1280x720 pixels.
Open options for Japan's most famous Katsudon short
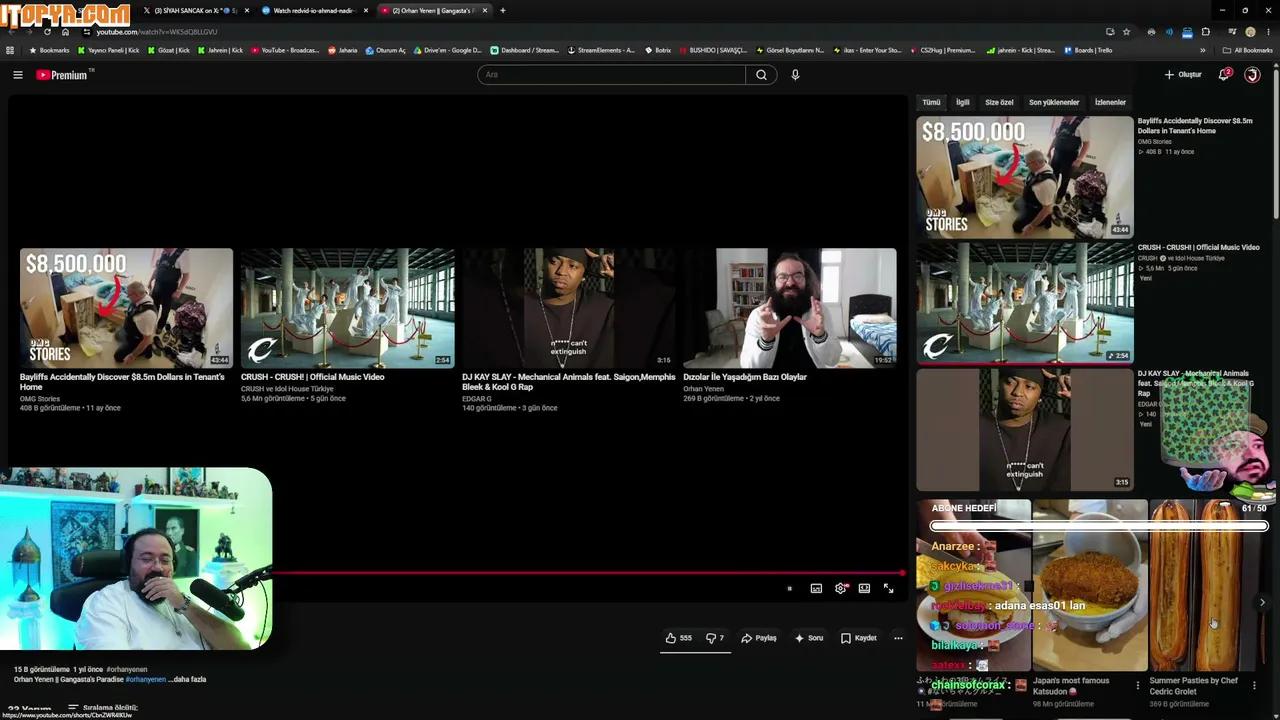tap(1137, 685)
